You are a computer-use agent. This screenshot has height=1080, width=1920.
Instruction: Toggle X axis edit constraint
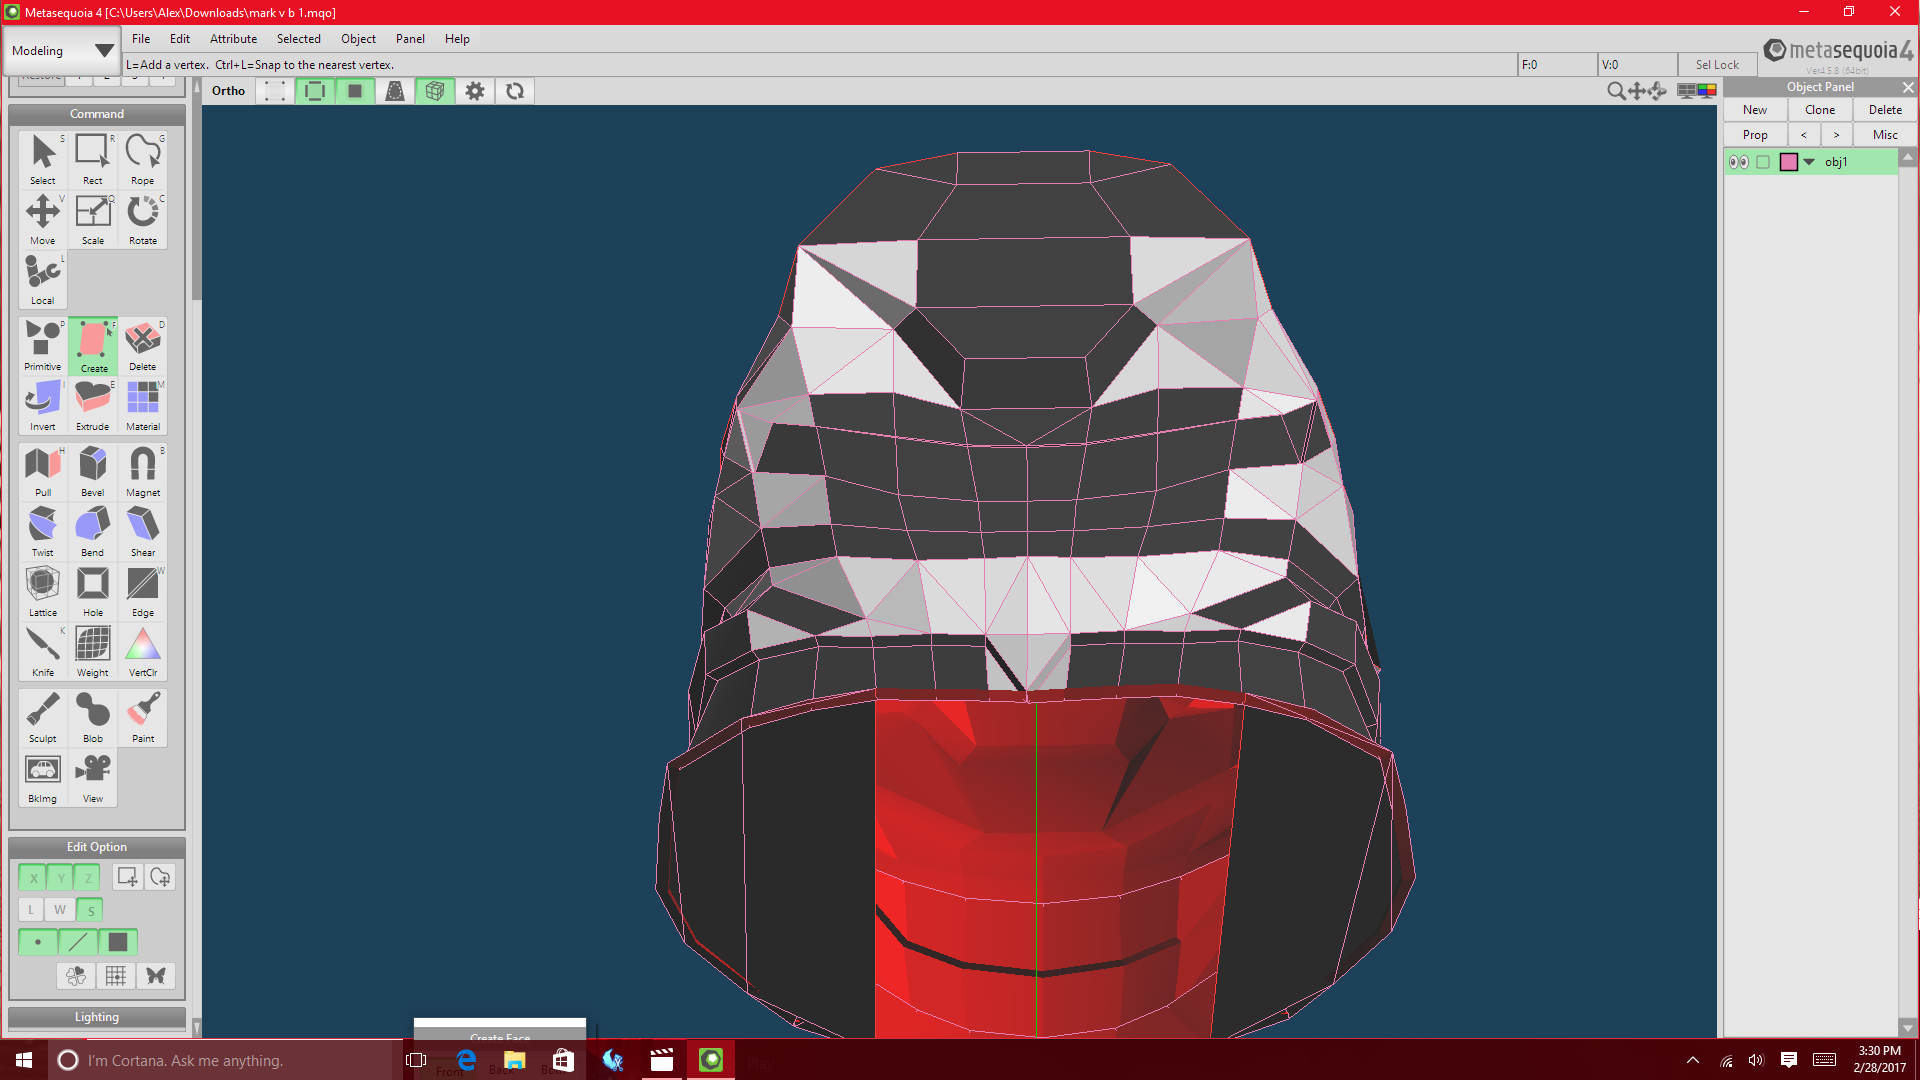[x=33, y=878]
